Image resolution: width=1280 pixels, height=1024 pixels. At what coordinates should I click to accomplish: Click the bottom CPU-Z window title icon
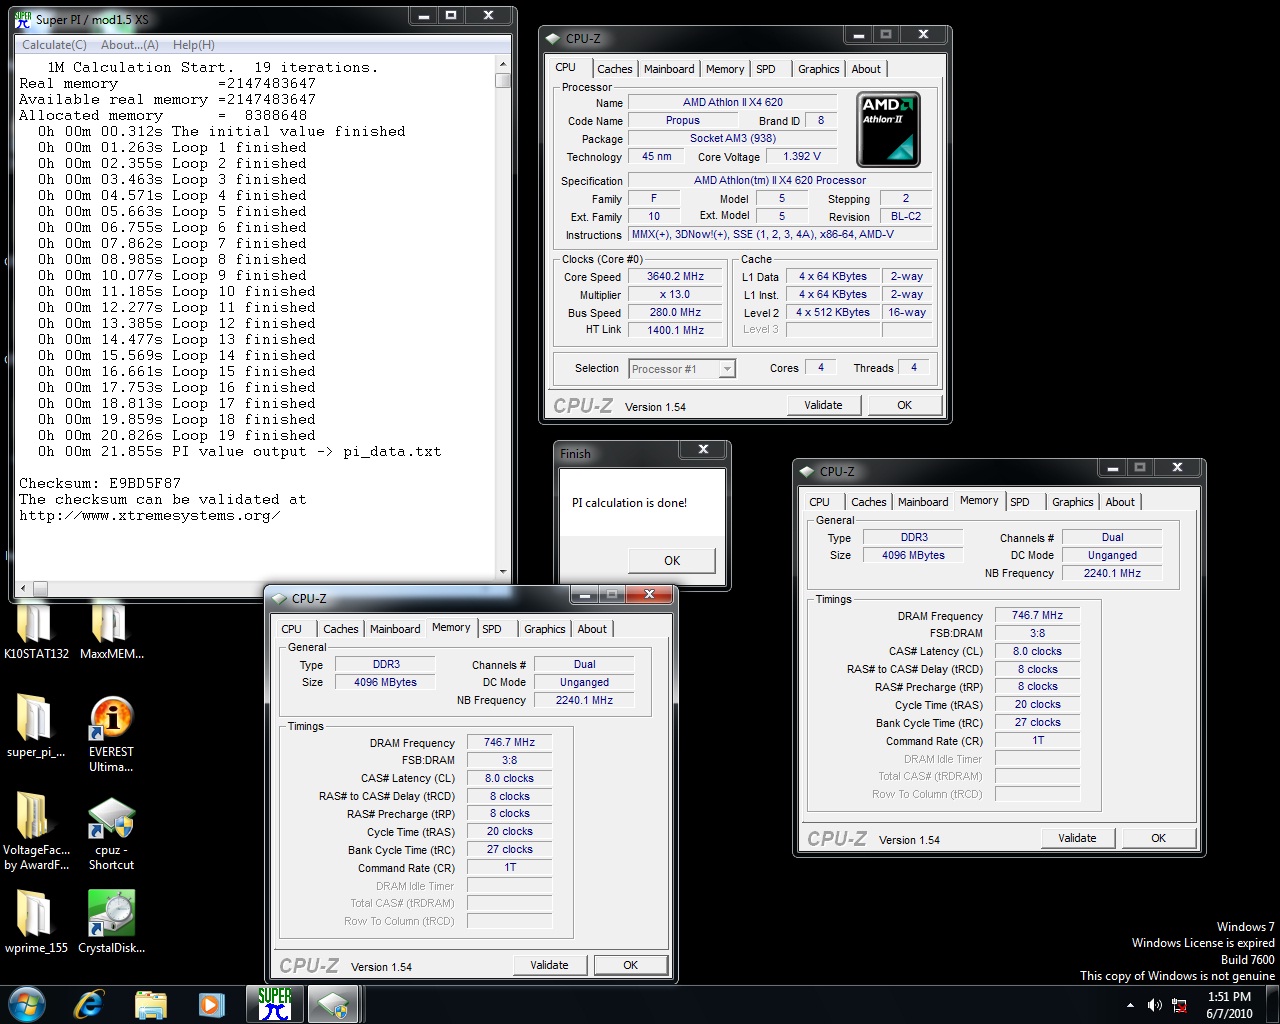[279, 598]
